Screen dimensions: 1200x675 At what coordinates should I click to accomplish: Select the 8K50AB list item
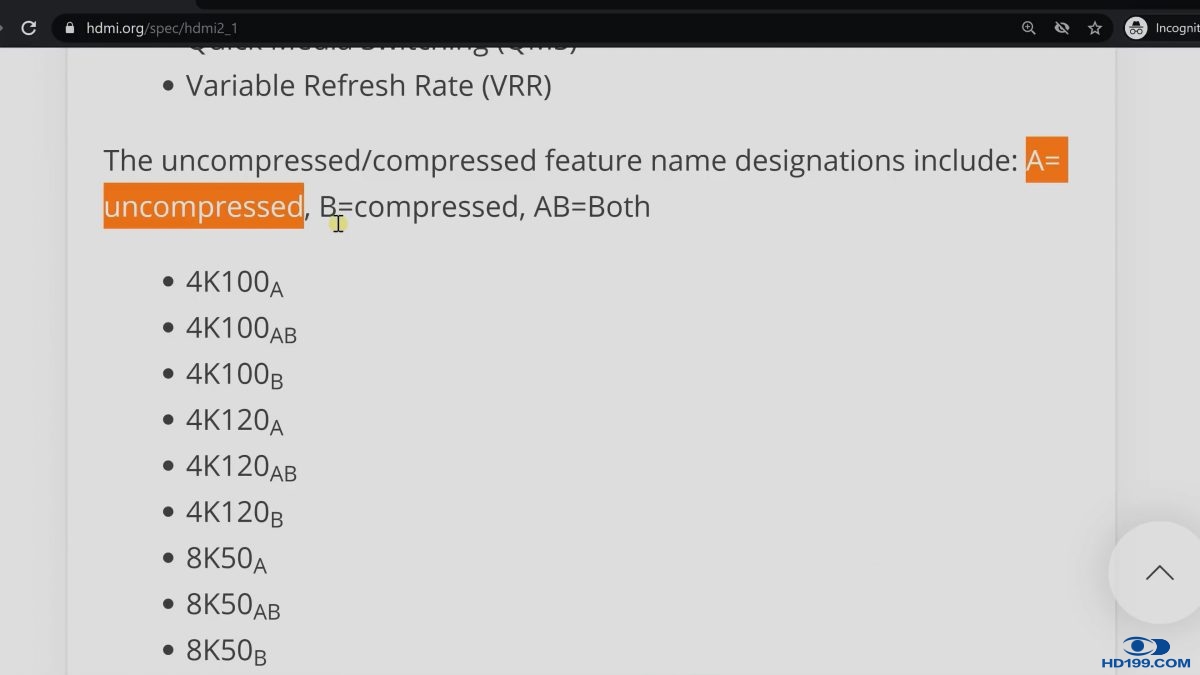(x=233, y=605)
